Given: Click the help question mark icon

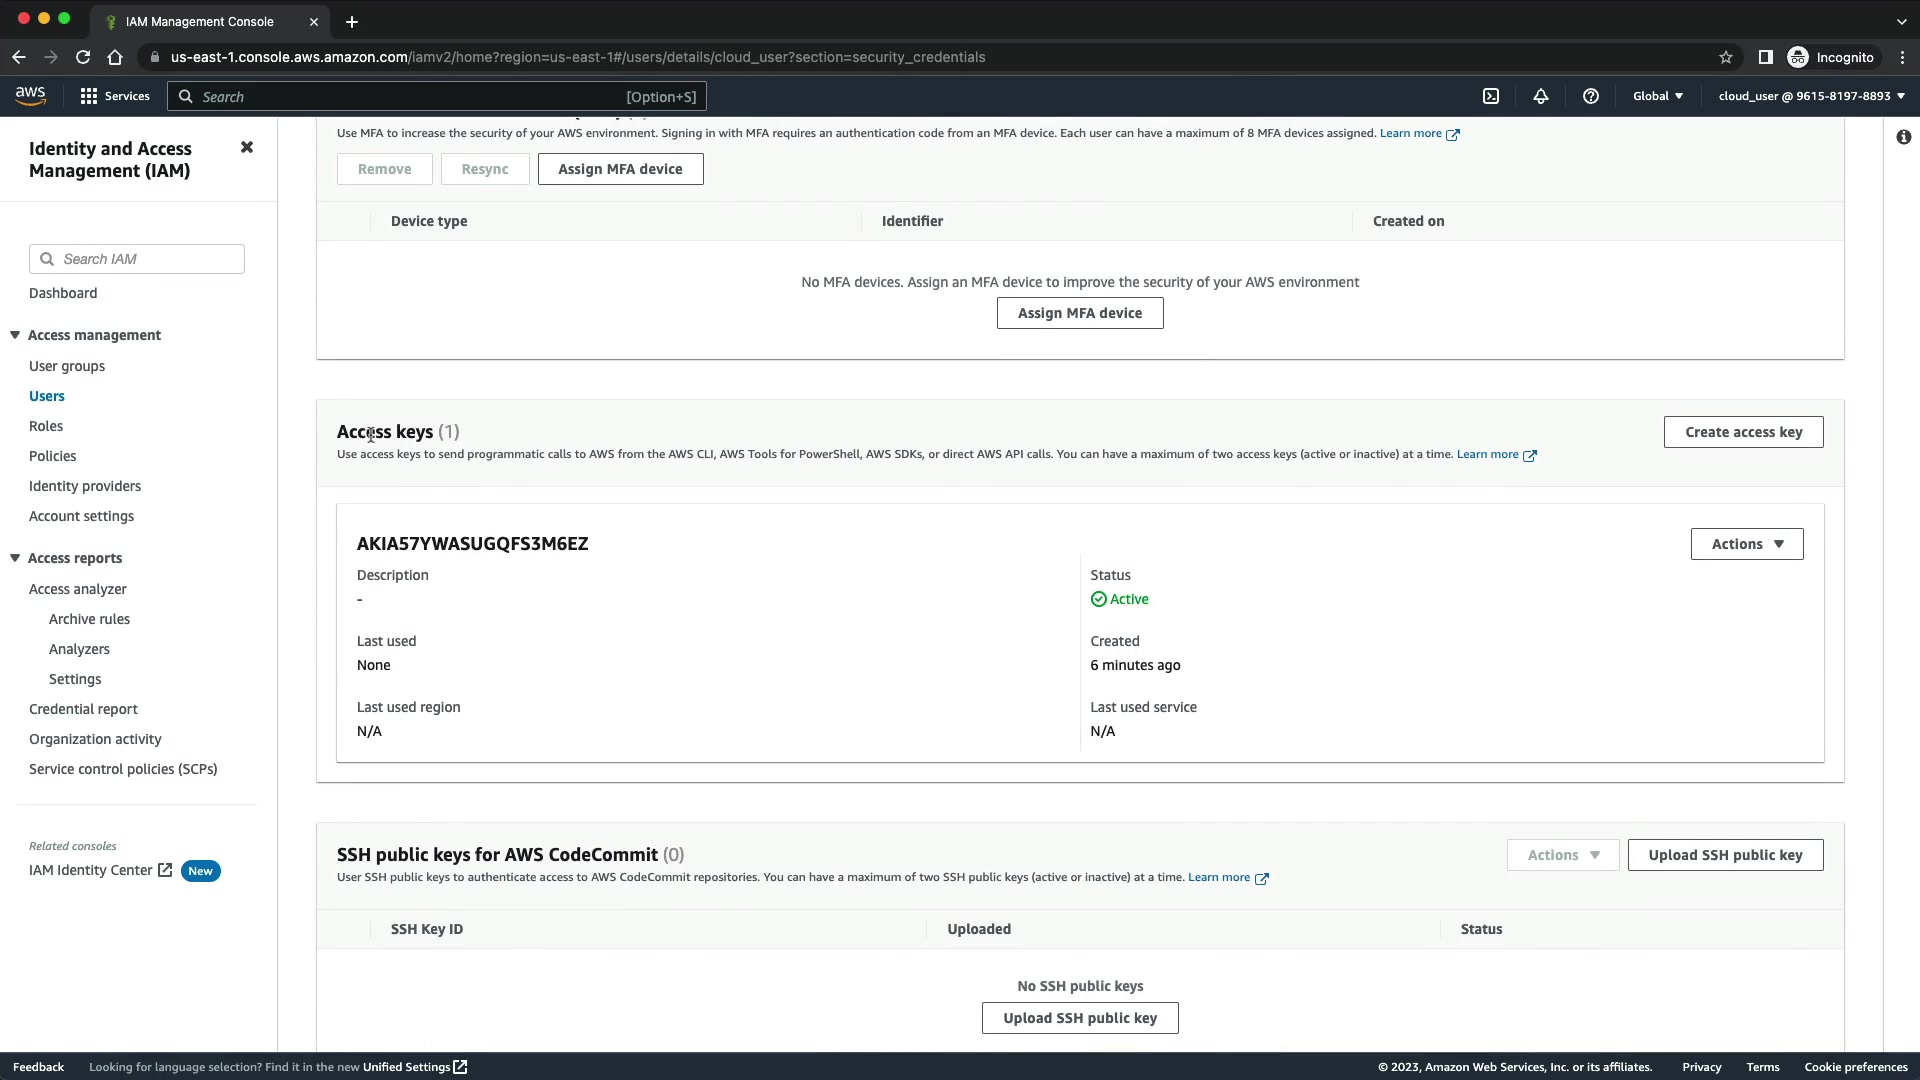Looking at the screenshot, I should coord(1590,96).
